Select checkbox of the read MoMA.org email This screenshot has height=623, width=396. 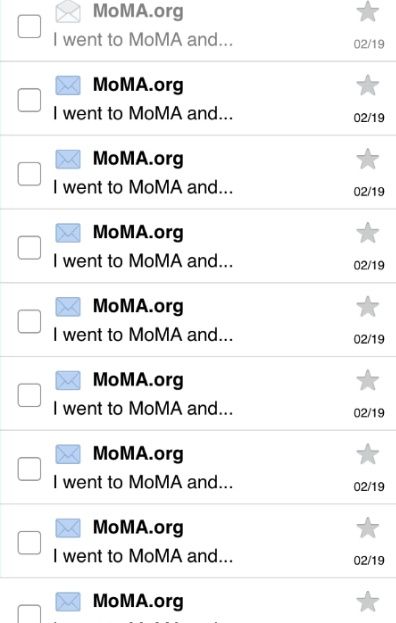29,26
